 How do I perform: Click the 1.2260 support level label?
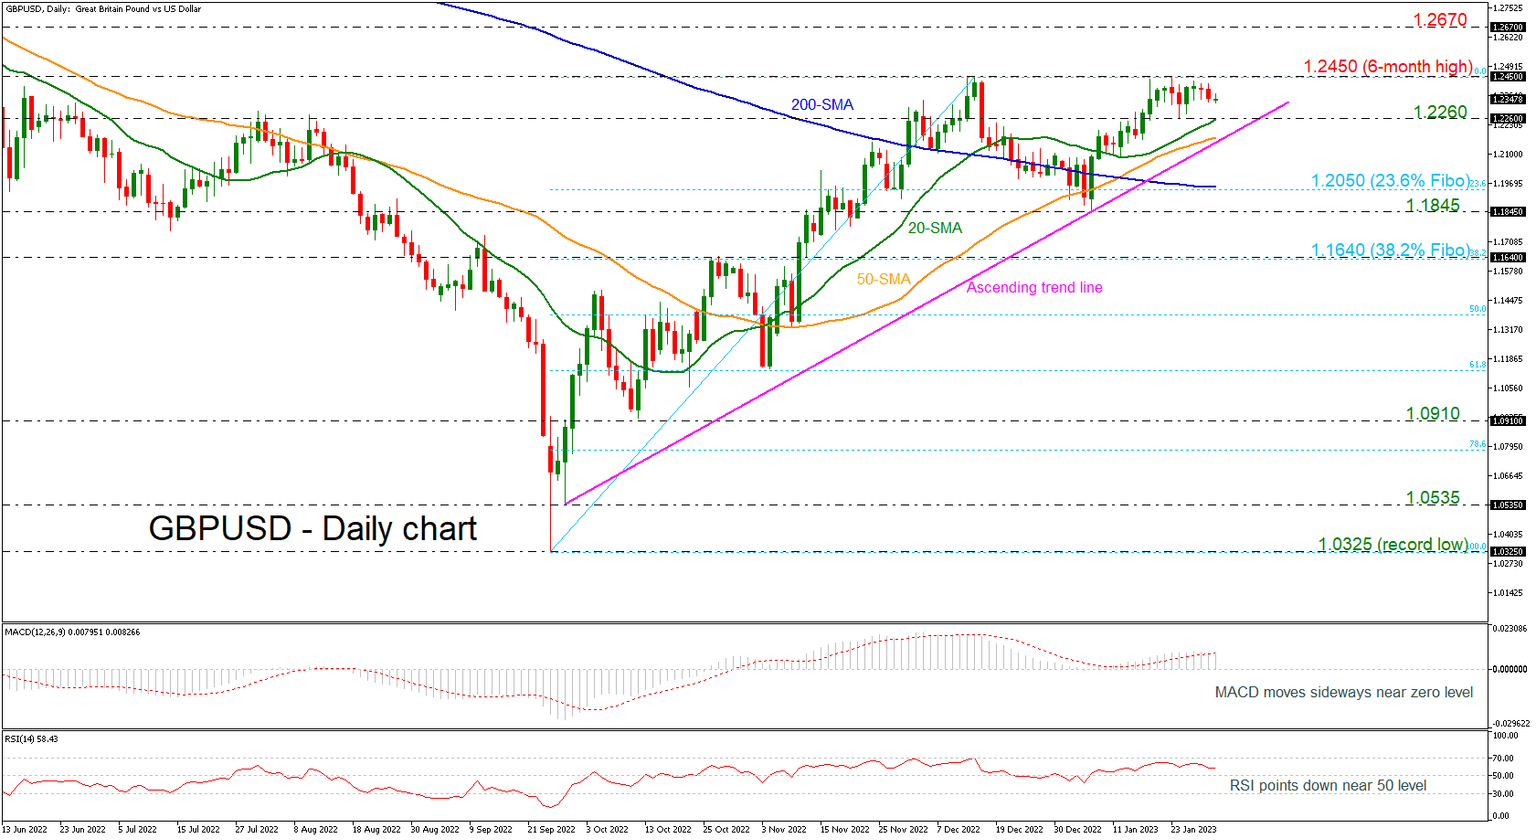coord(1440,112)
